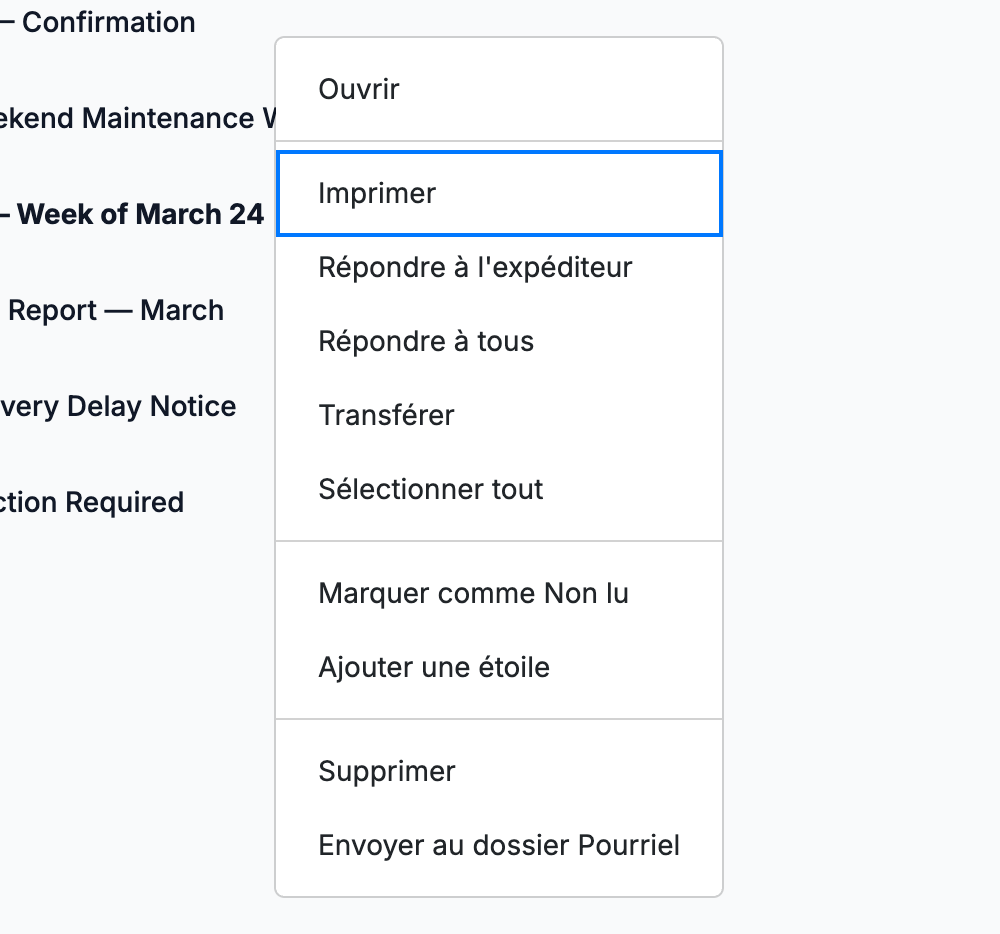1000x934 pixels.
Task: Delete the email using Supprimer
Action: (x=499, y=771)
